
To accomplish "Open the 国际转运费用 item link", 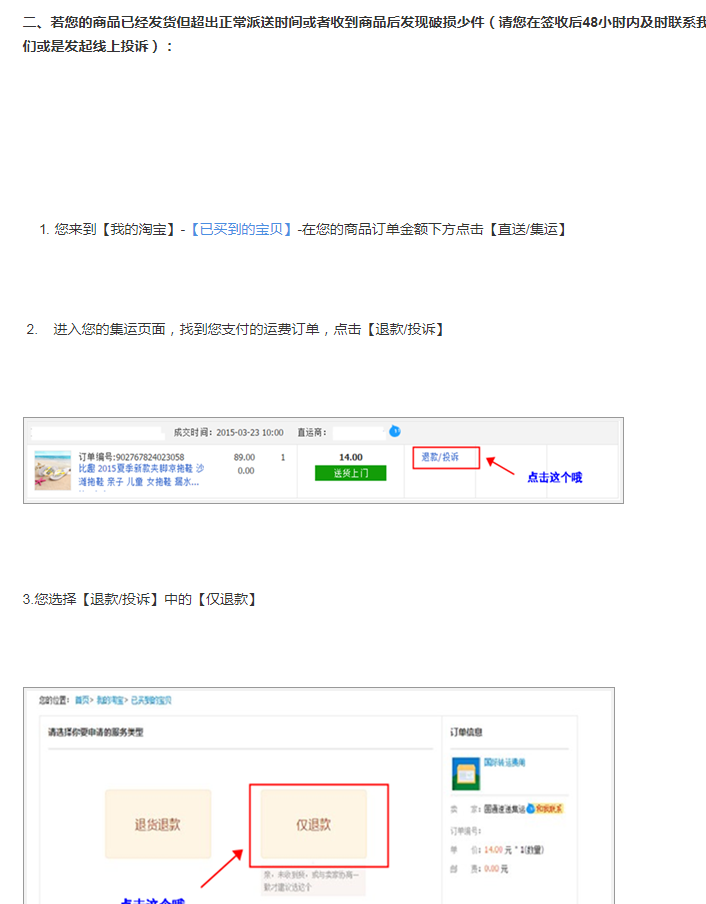I will pyautogui.click(x=504, y=762).
